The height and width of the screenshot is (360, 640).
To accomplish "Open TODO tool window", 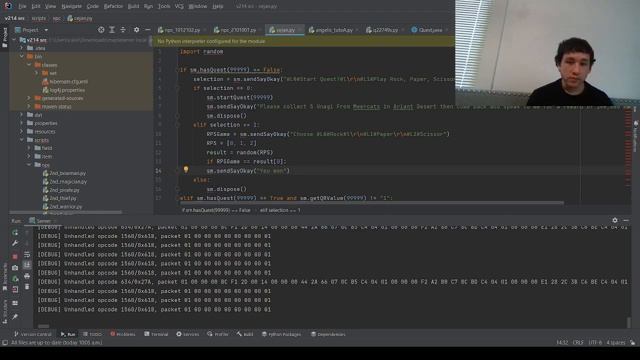I will click(x=92, y=334).
